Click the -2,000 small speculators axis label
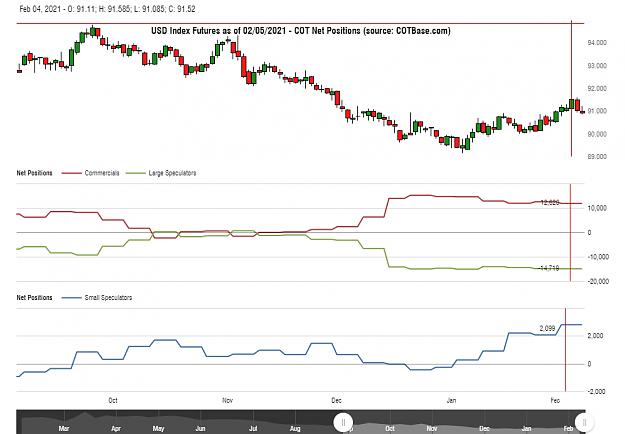Image resolution: width=625 pixels, height=434 pixels. pos(596,392)
